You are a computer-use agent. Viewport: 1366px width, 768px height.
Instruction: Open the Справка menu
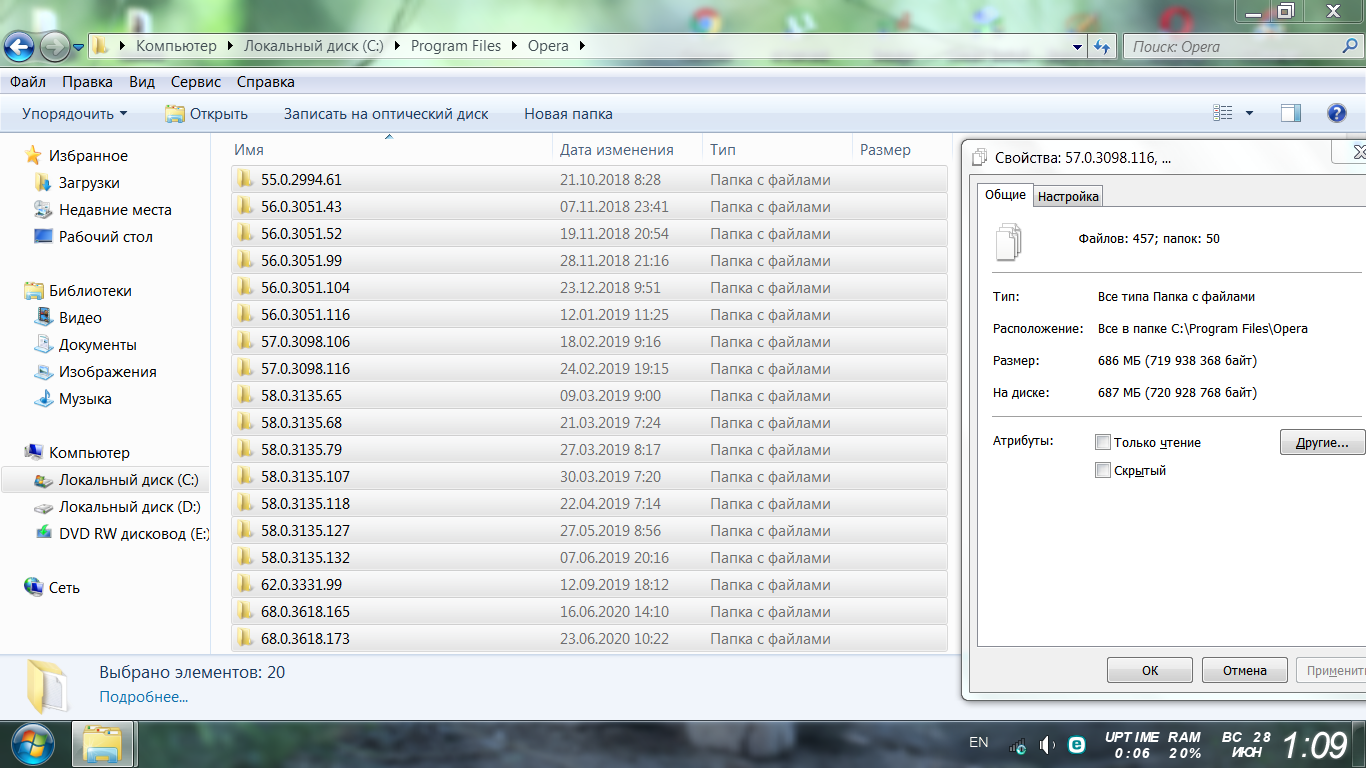coord(266,82)
